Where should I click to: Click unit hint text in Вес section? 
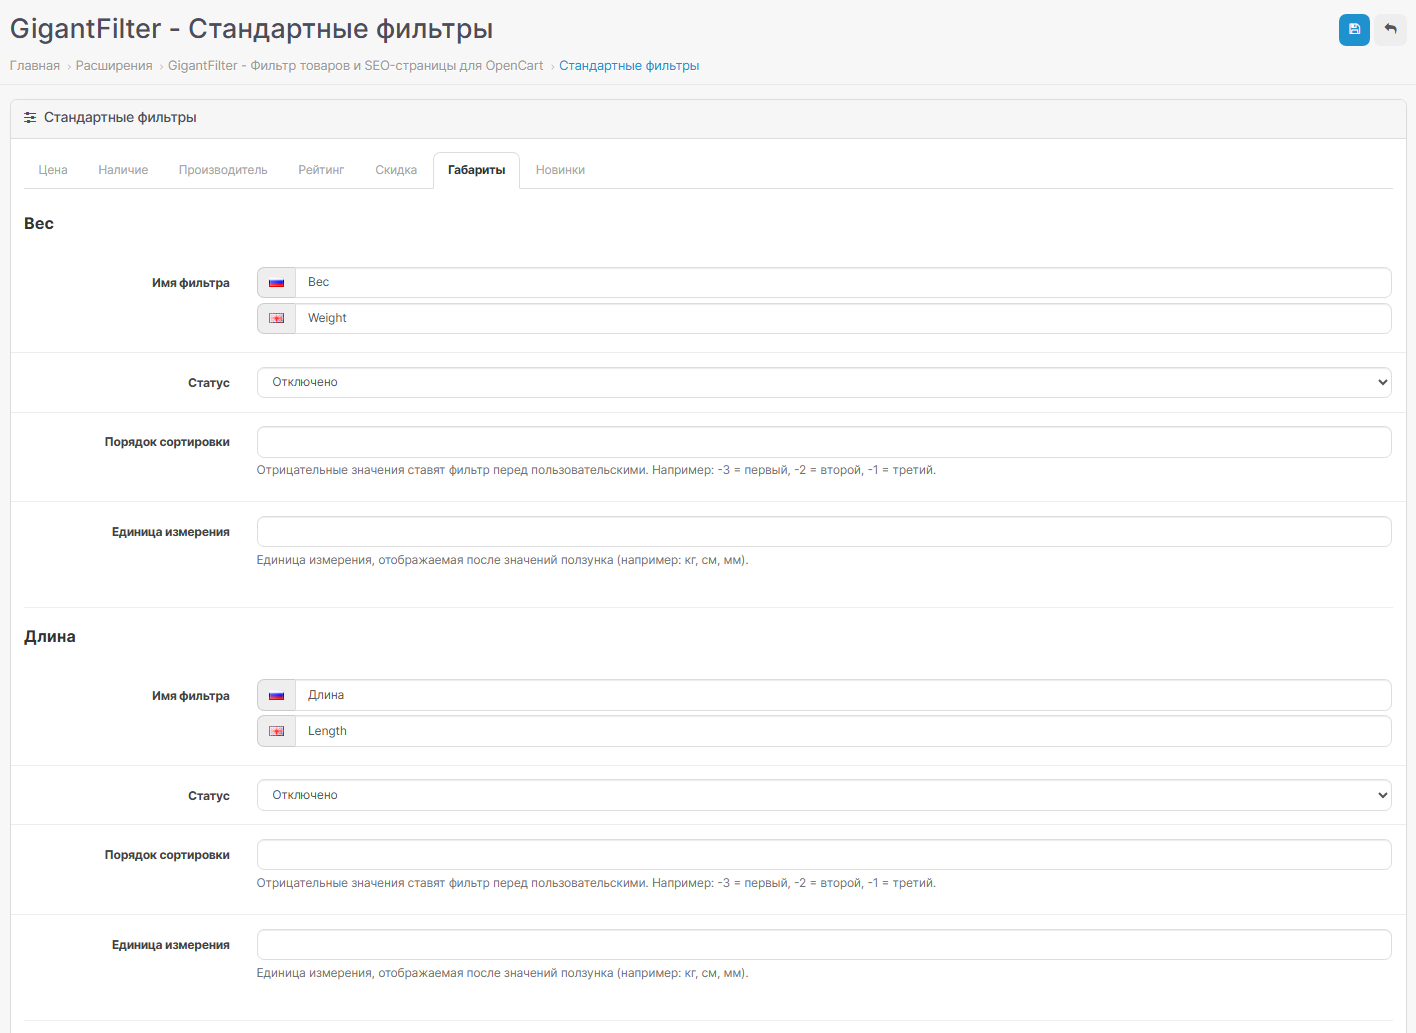click(x=502, y=560)
